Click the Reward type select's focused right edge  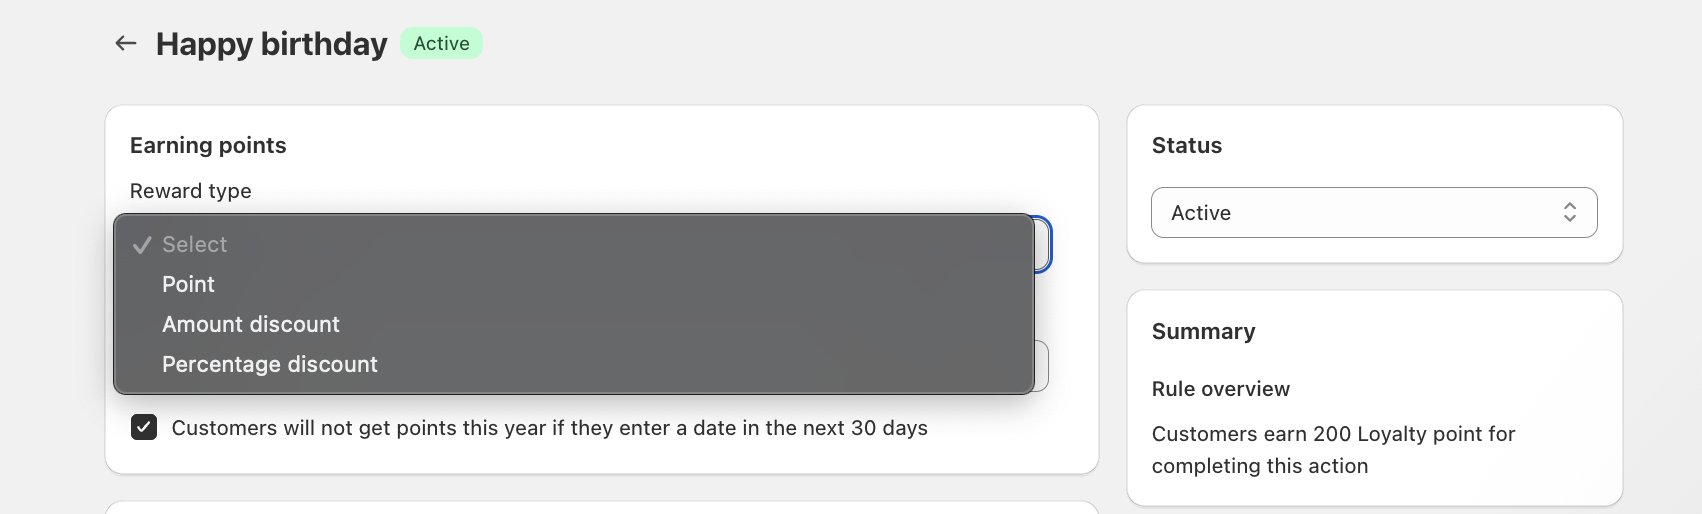(1043, 244)
